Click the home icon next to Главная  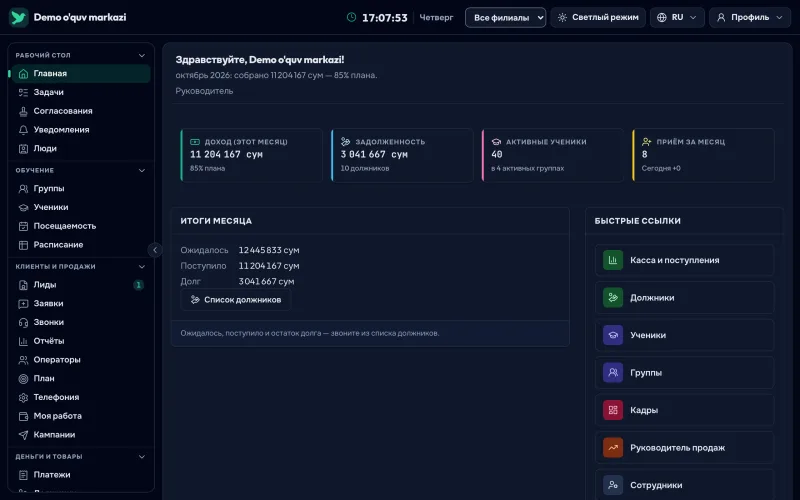click(x=23, y=73)
